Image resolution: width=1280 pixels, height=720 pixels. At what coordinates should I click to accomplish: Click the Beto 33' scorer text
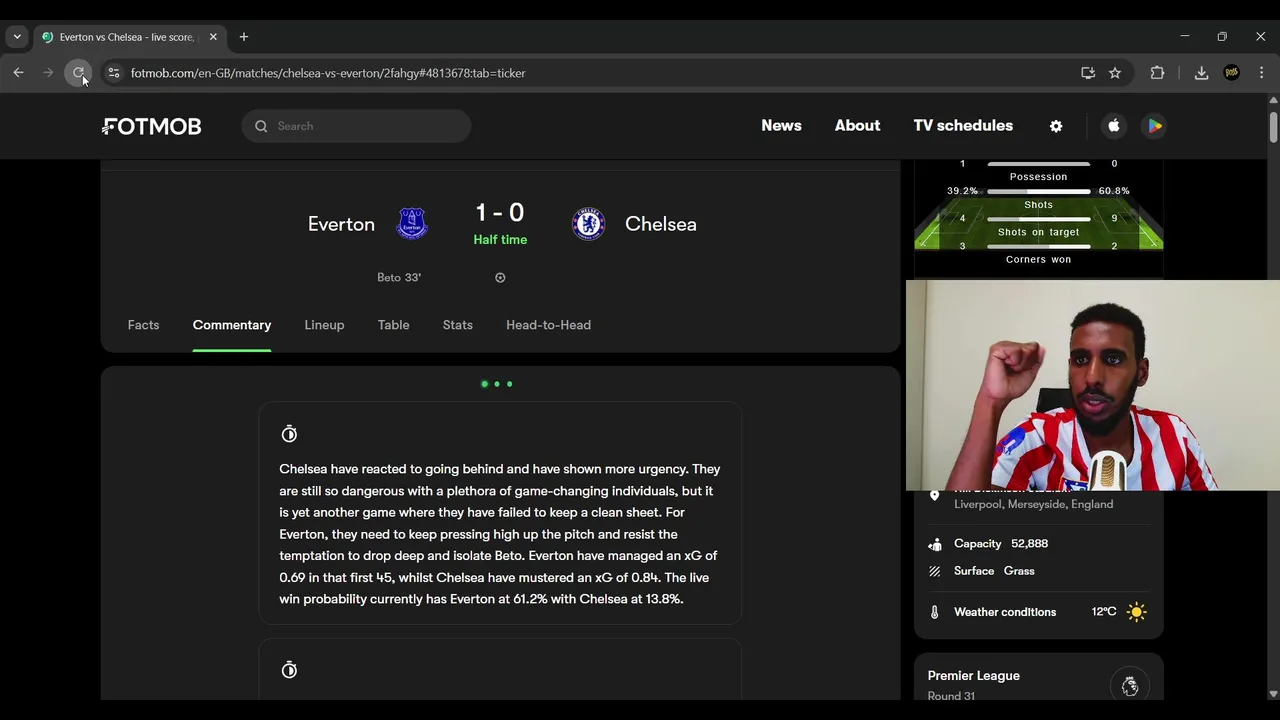coord(399,278)
